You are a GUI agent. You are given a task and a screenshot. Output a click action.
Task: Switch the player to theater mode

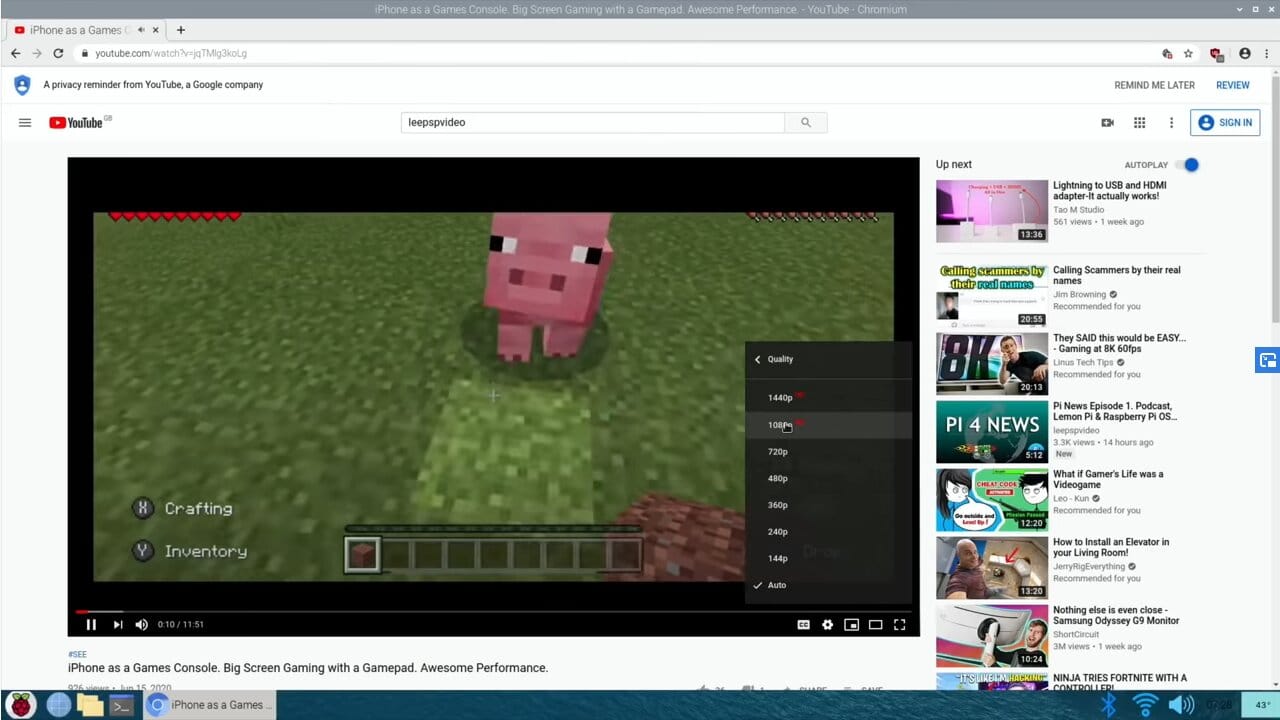(x=875, y=623)
